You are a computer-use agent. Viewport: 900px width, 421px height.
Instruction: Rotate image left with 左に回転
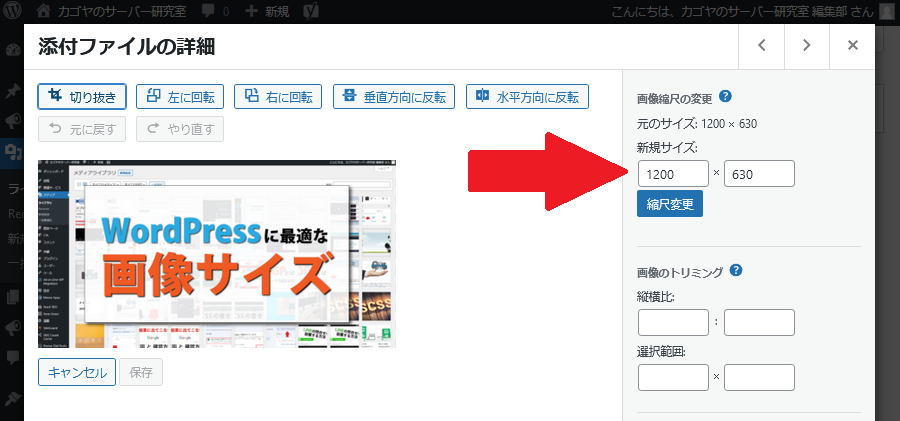point(180,97)
